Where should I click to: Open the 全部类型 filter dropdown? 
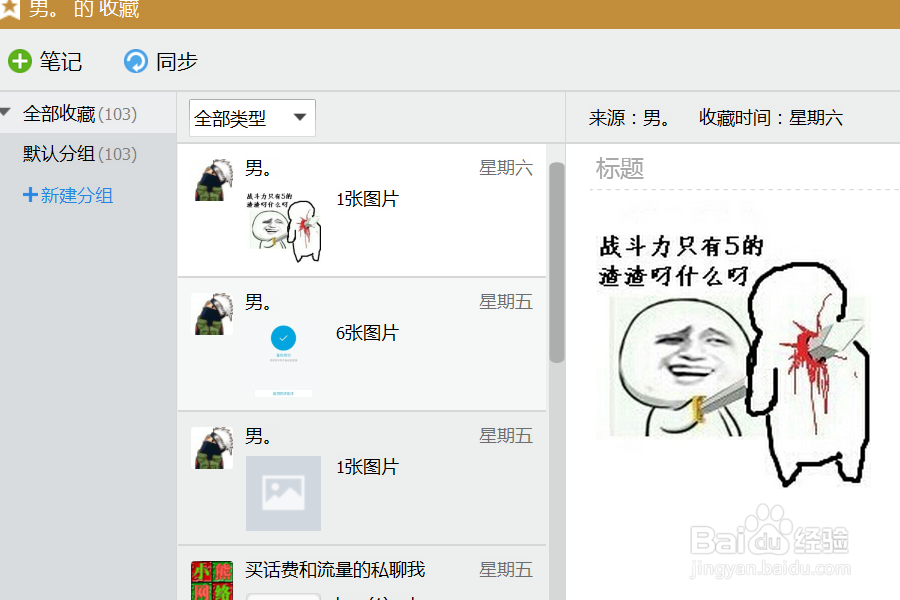[x=252, y=118]
